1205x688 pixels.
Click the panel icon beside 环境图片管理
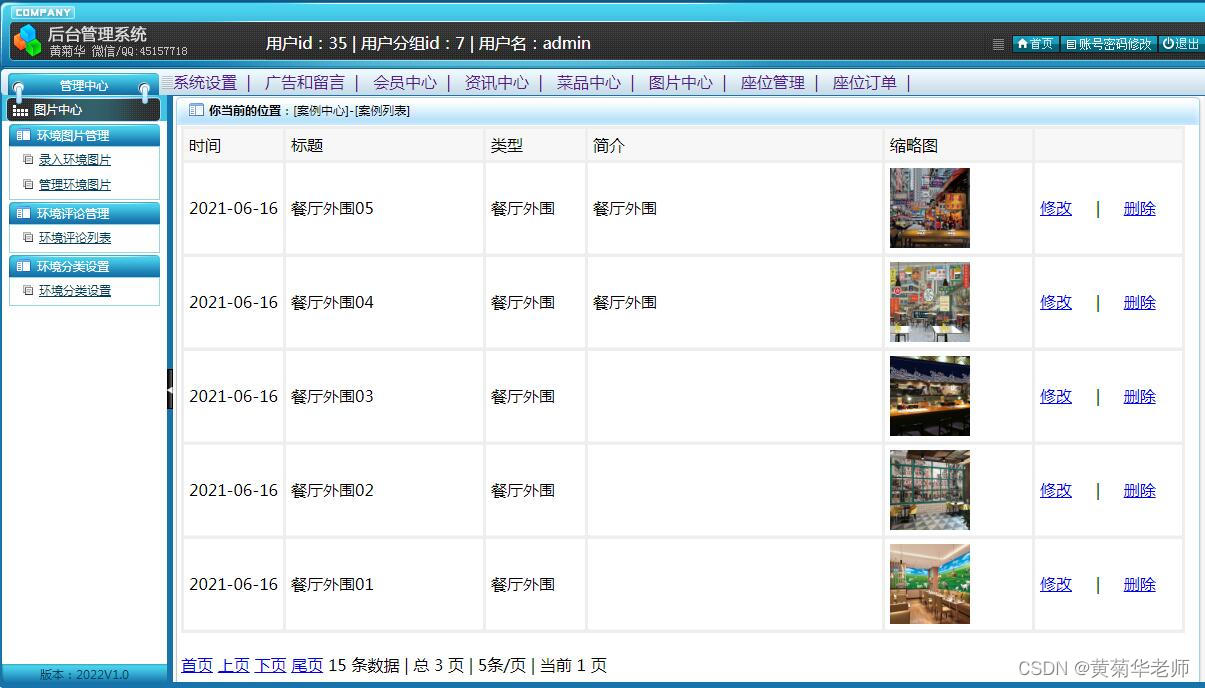pos(23,136)
